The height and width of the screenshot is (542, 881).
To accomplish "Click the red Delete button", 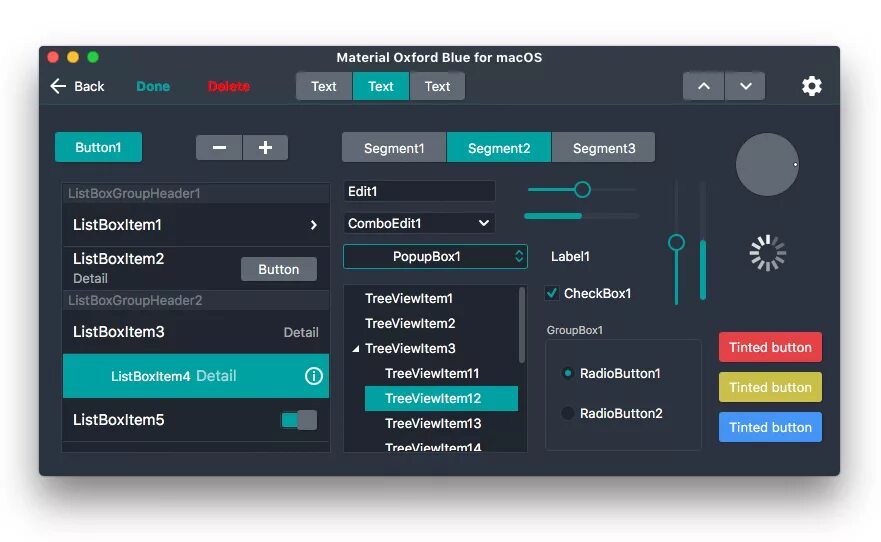I will [229, 86].
